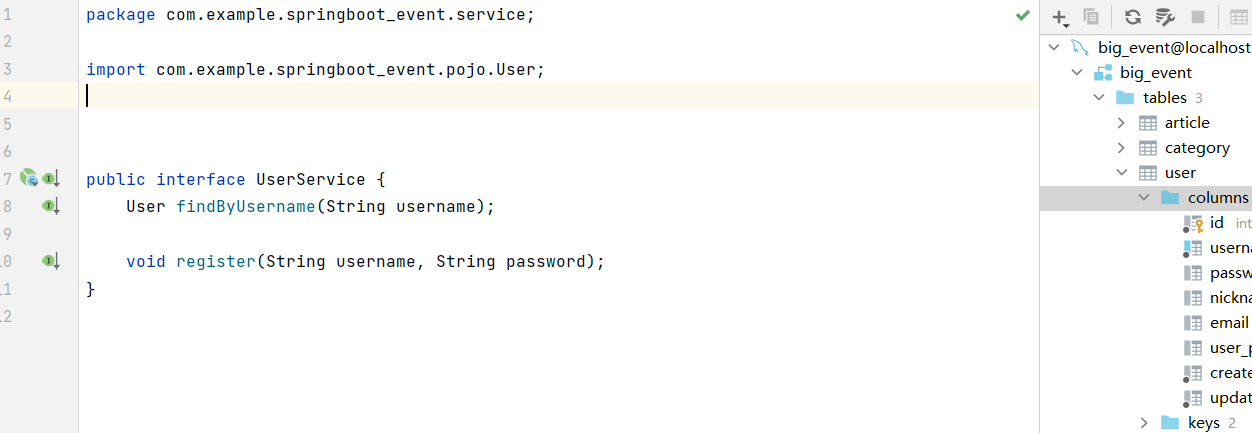1252x433 pixels.
Task: Click Spring bean gutter icon on line 7
Action: (29, 179)
